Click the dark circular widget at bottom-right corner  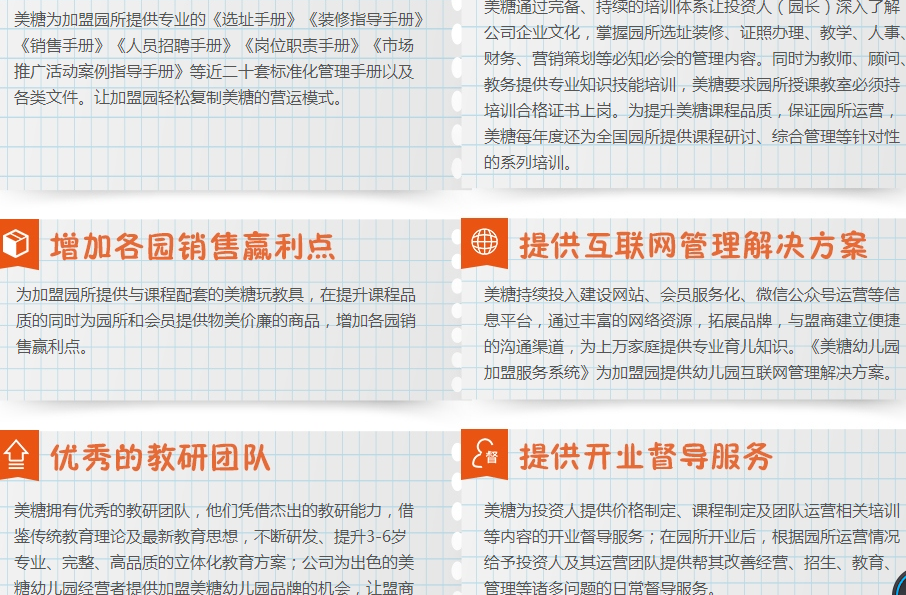point(898,583)
